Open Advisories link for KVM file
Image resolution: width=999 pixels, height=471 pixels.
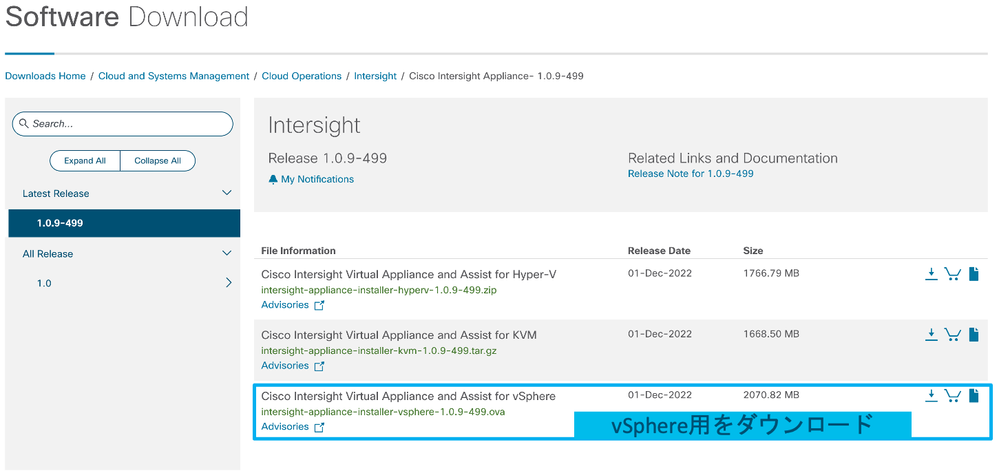285,366
